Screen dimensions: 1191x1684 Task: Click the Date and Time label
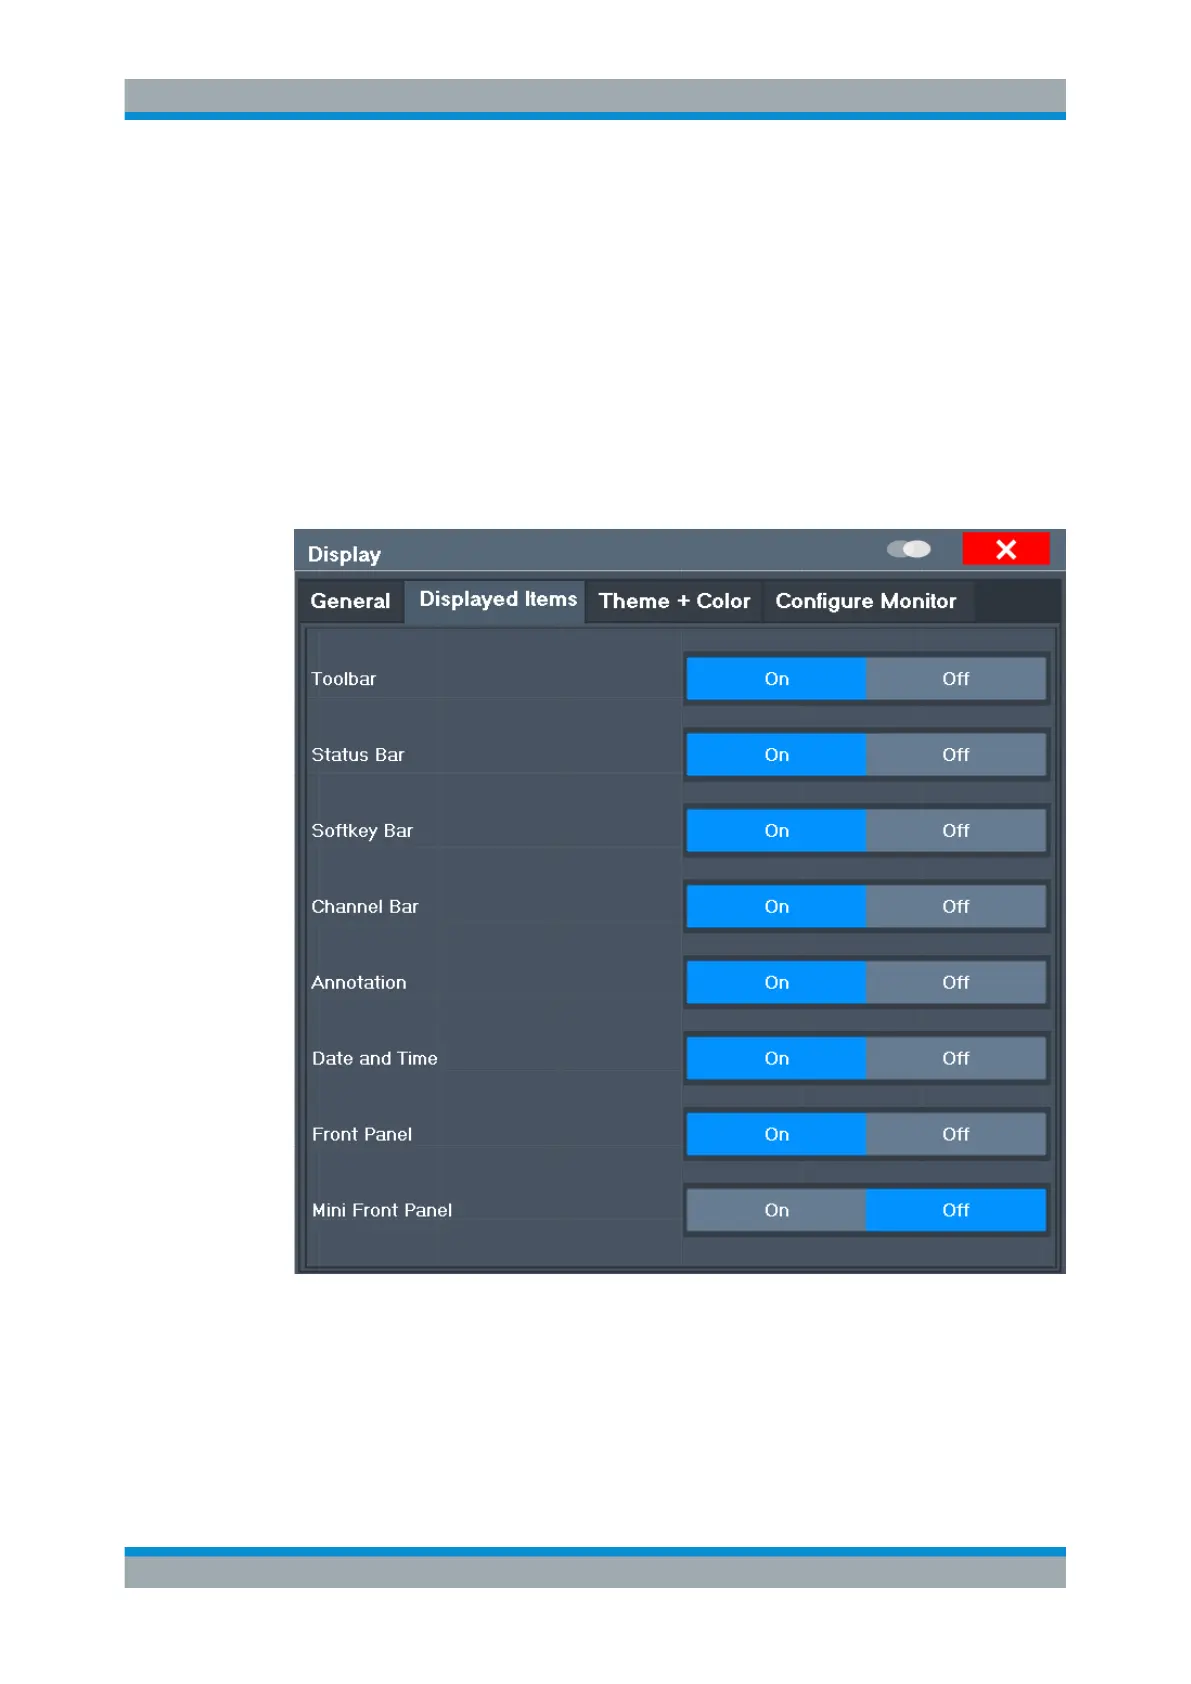tap(375, 1059)
